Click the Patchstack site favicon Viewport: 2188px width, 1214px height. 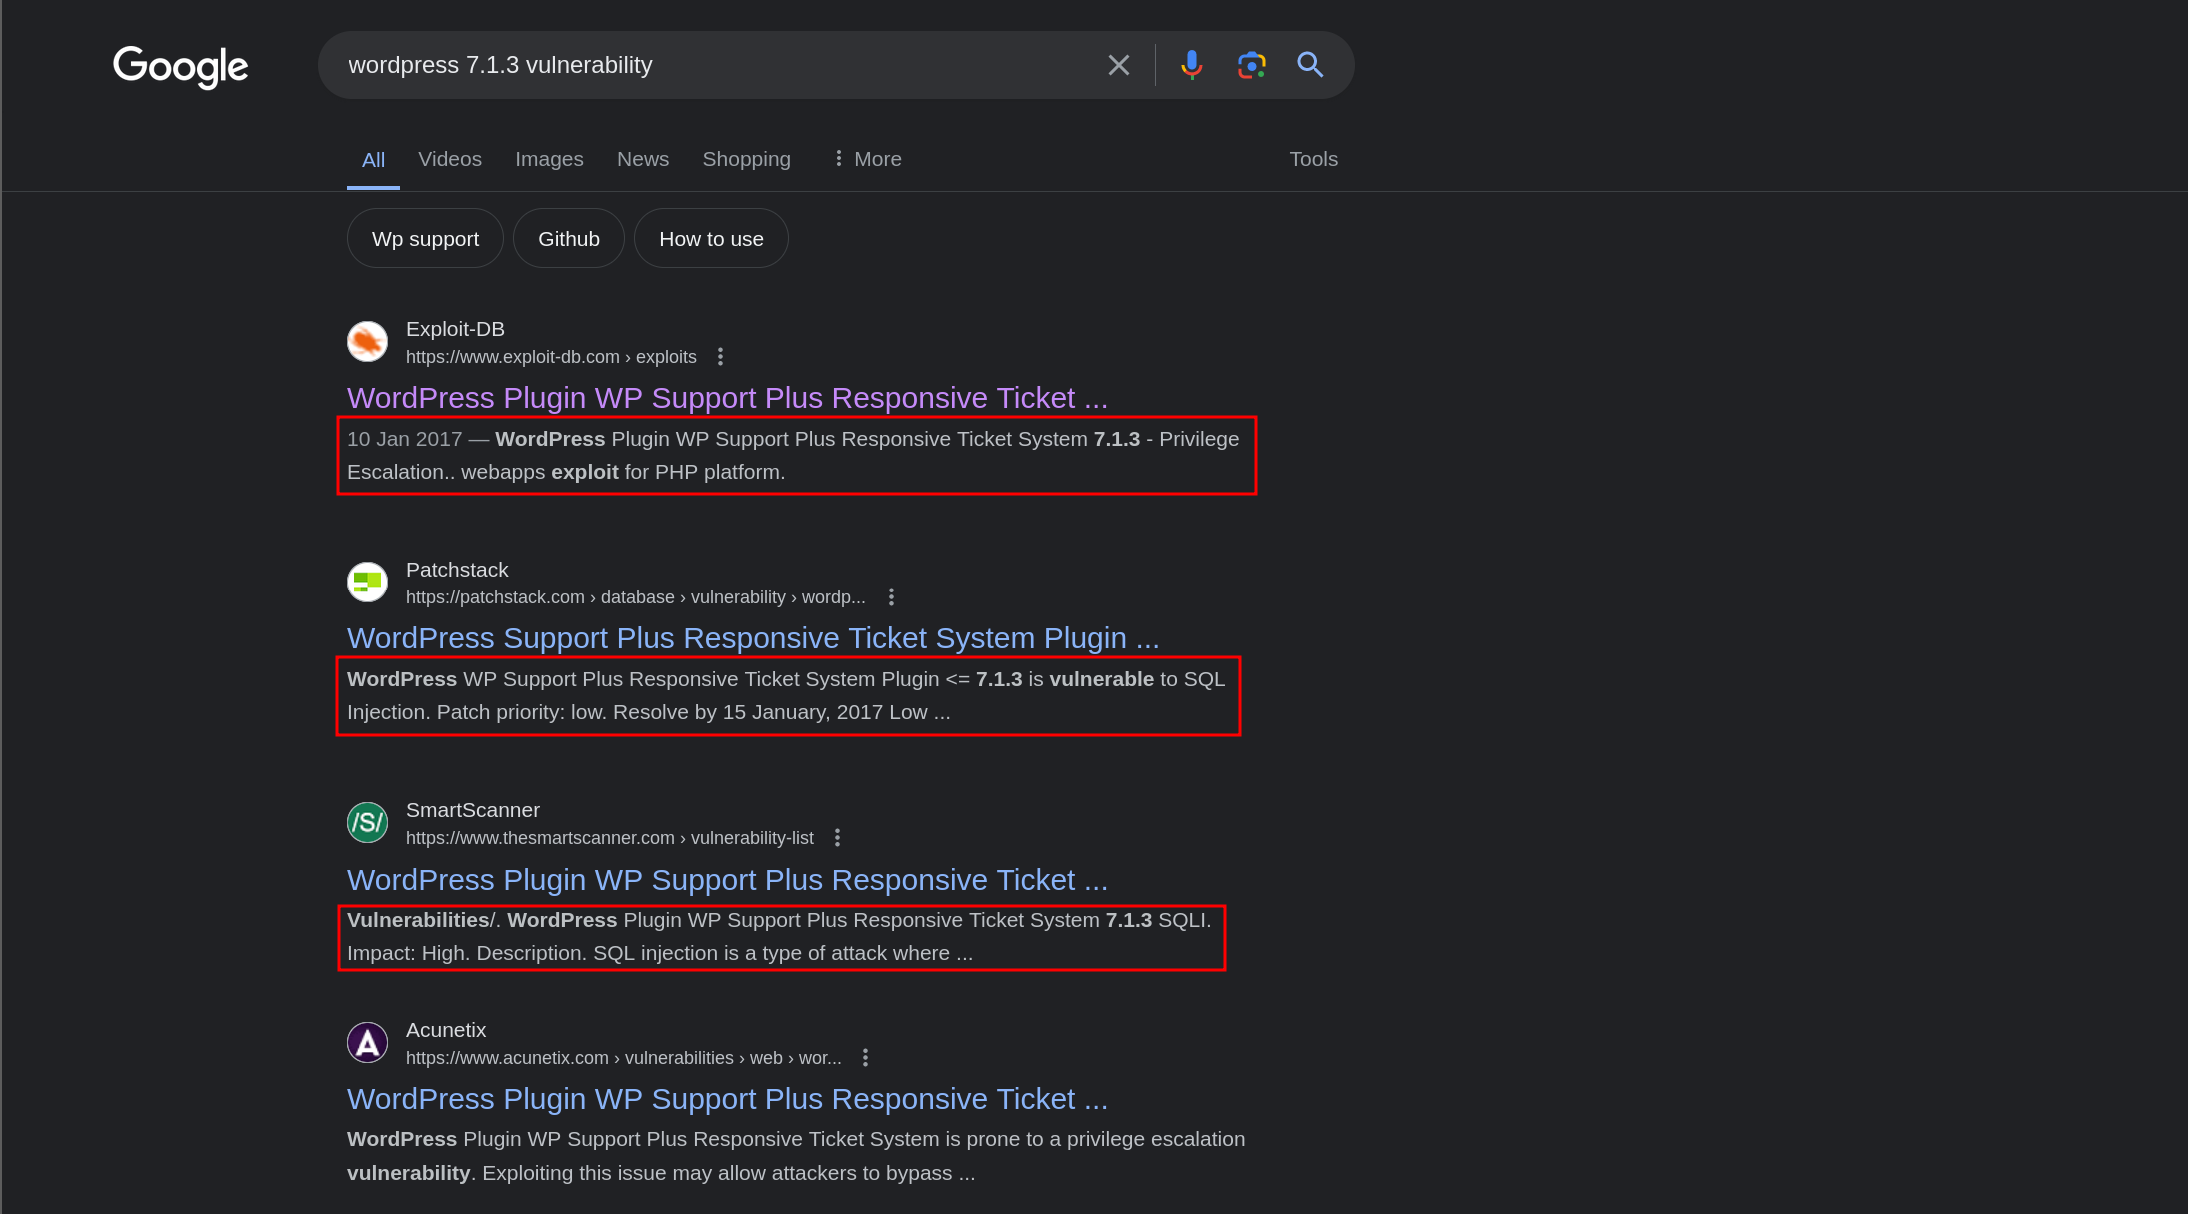tap(367, 582)
